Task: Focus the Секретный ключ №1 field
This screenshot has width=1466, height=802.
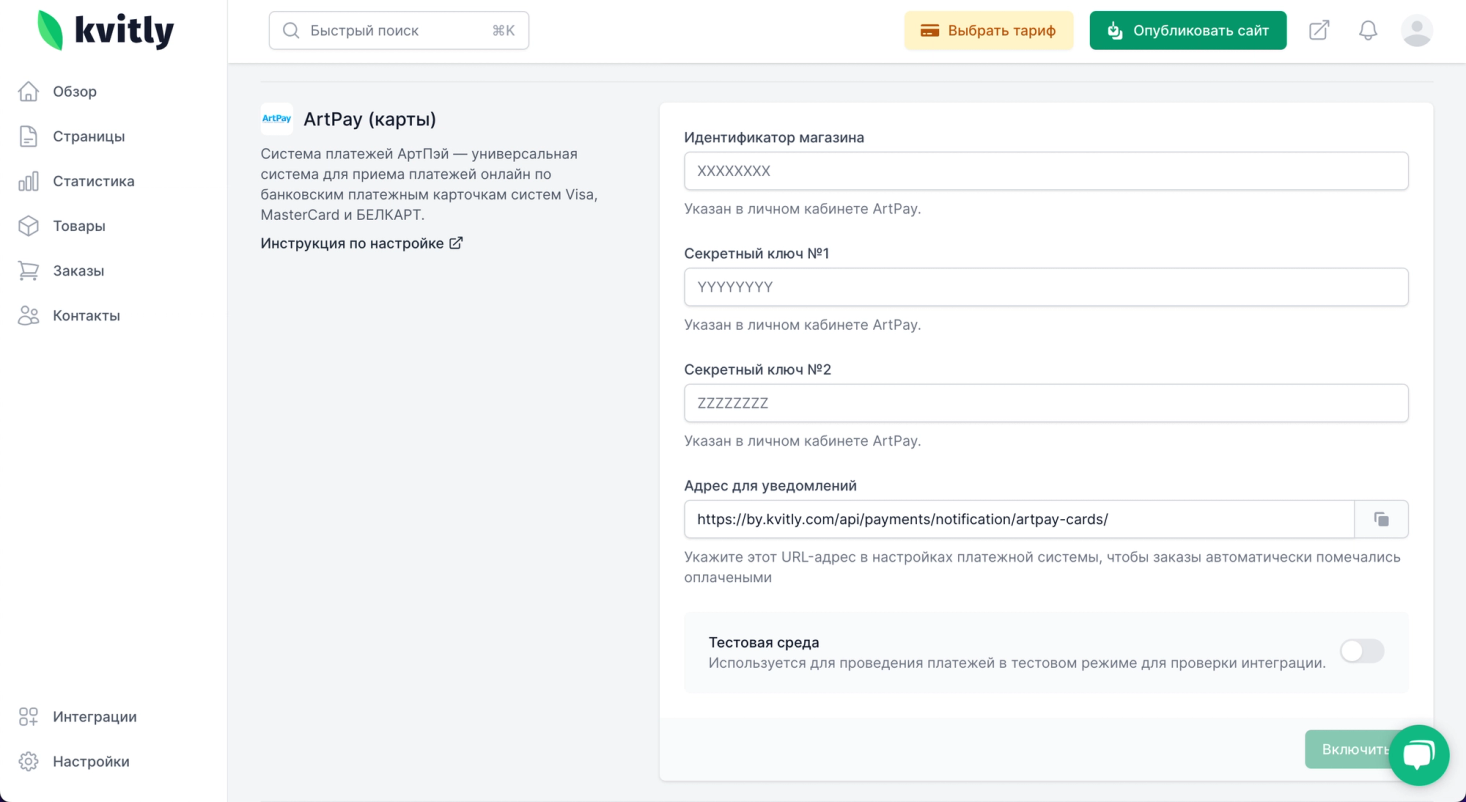Action: (x=1046, y=287)
